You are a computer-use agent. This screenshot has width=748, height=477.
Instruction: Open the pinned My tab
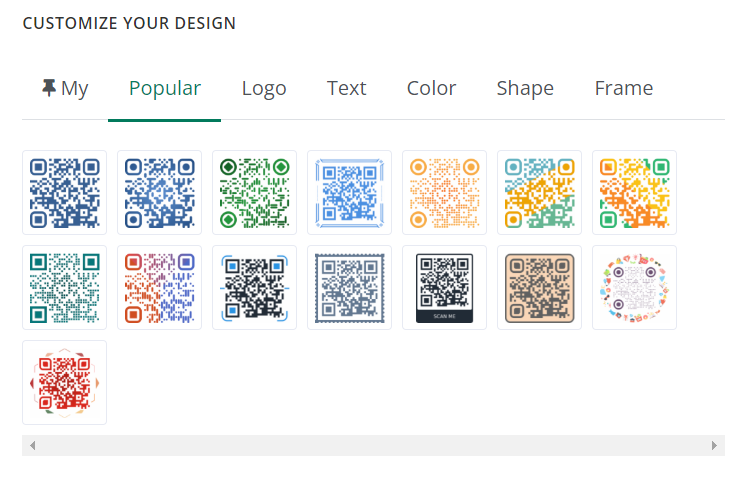pyautogui.click(x=64, y=88)
